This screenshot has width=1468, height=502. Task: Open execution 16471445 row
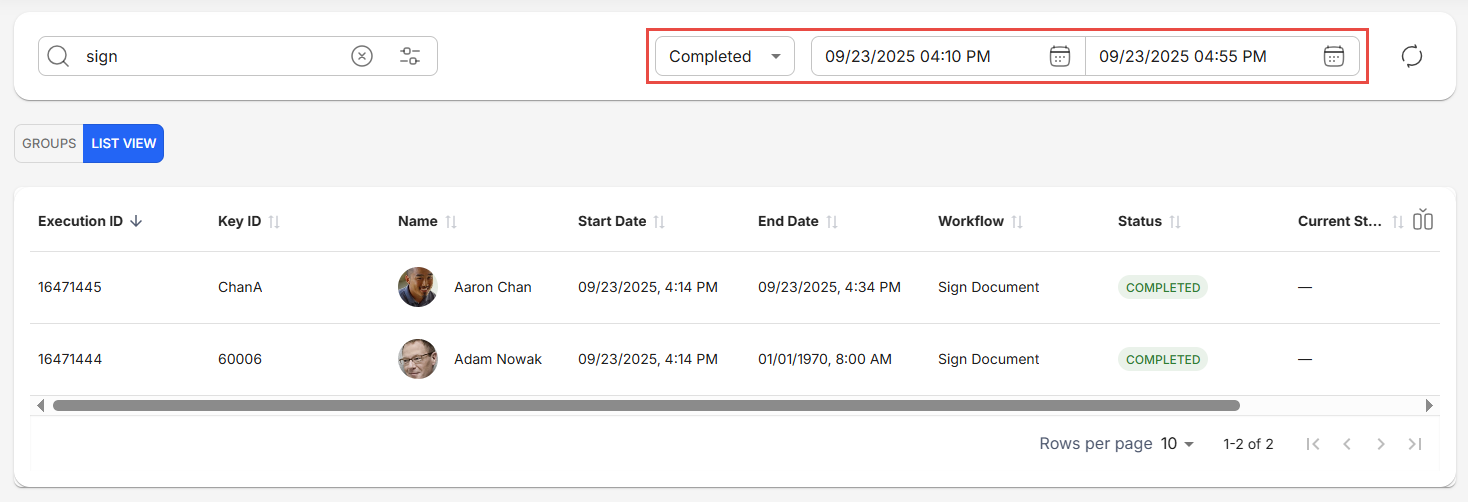[x=70, y=287]
